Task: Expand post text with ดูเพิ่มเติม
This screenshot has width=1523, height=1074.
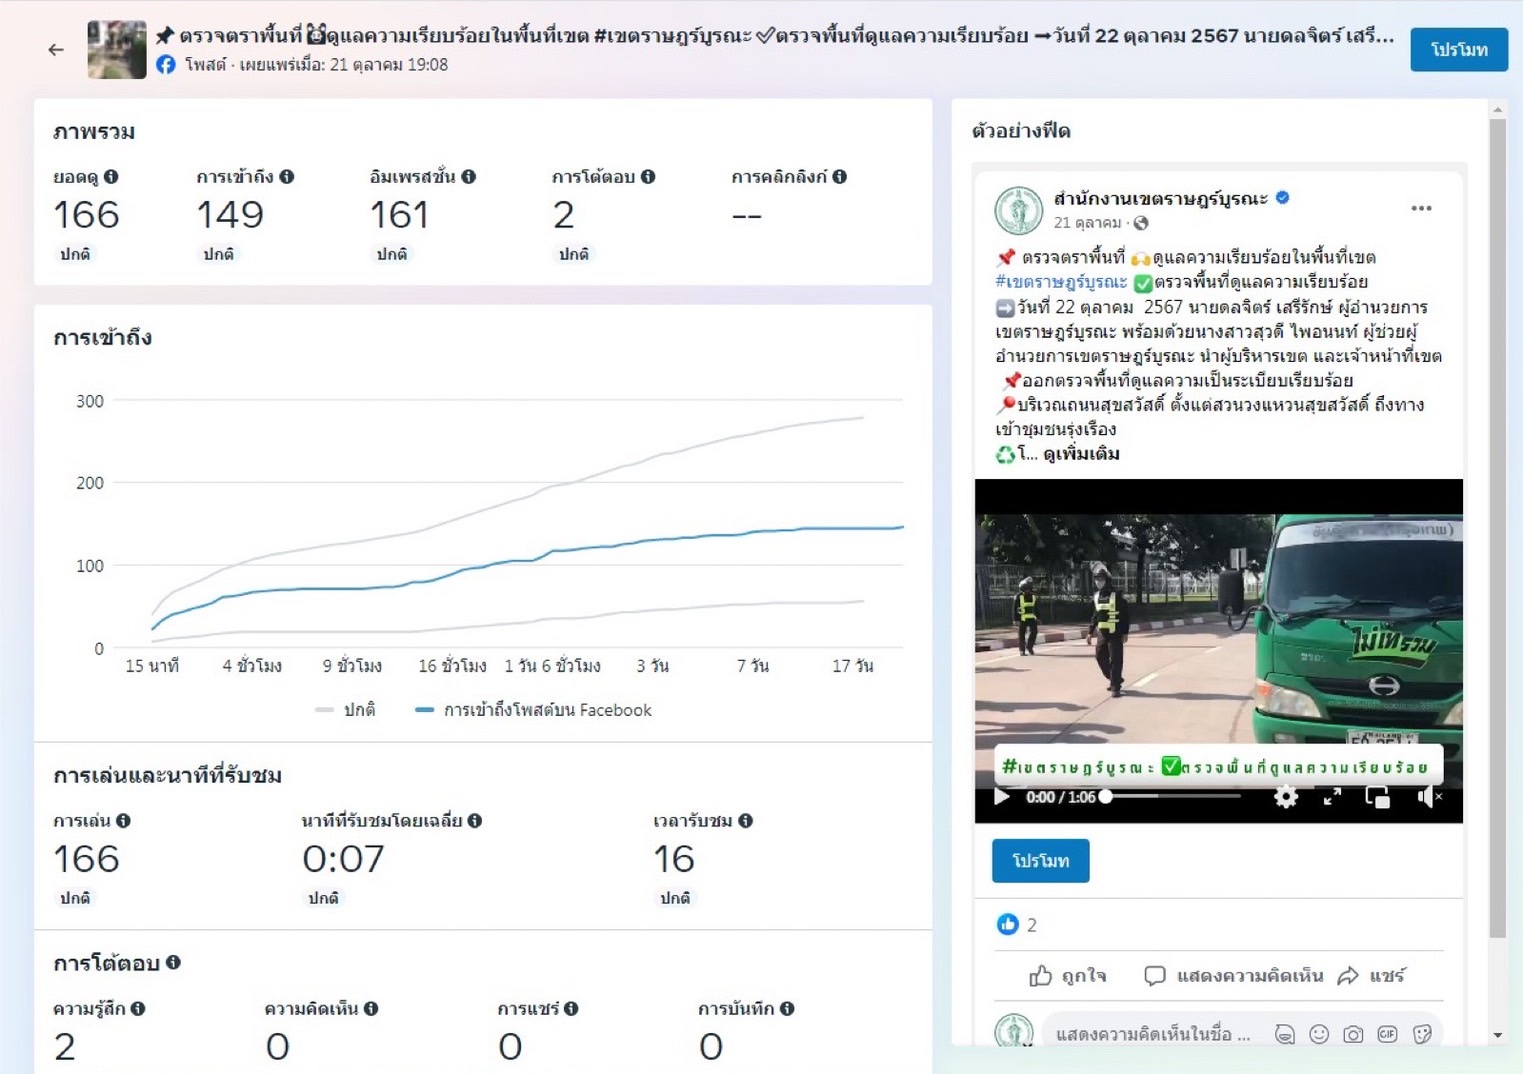Action: pos(1081,454)
